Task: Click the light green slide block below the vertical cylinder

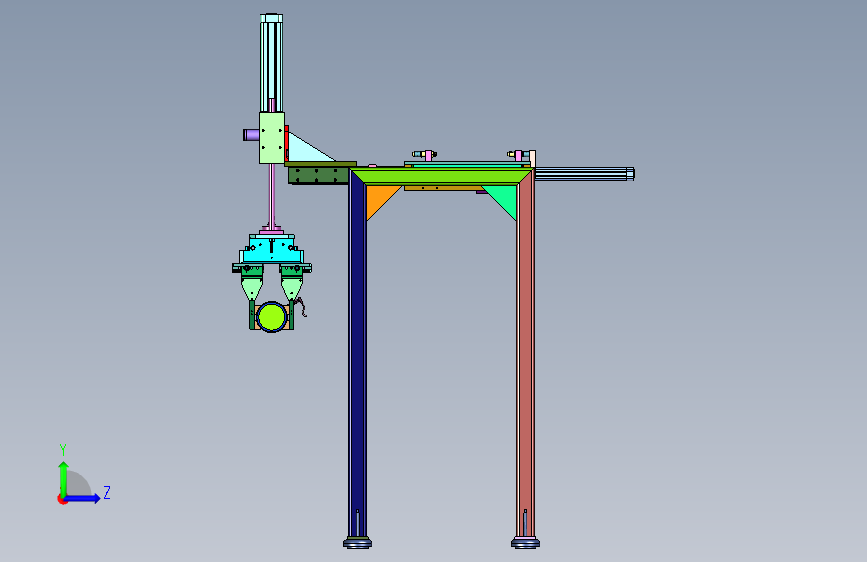Action: click(271, 138)
